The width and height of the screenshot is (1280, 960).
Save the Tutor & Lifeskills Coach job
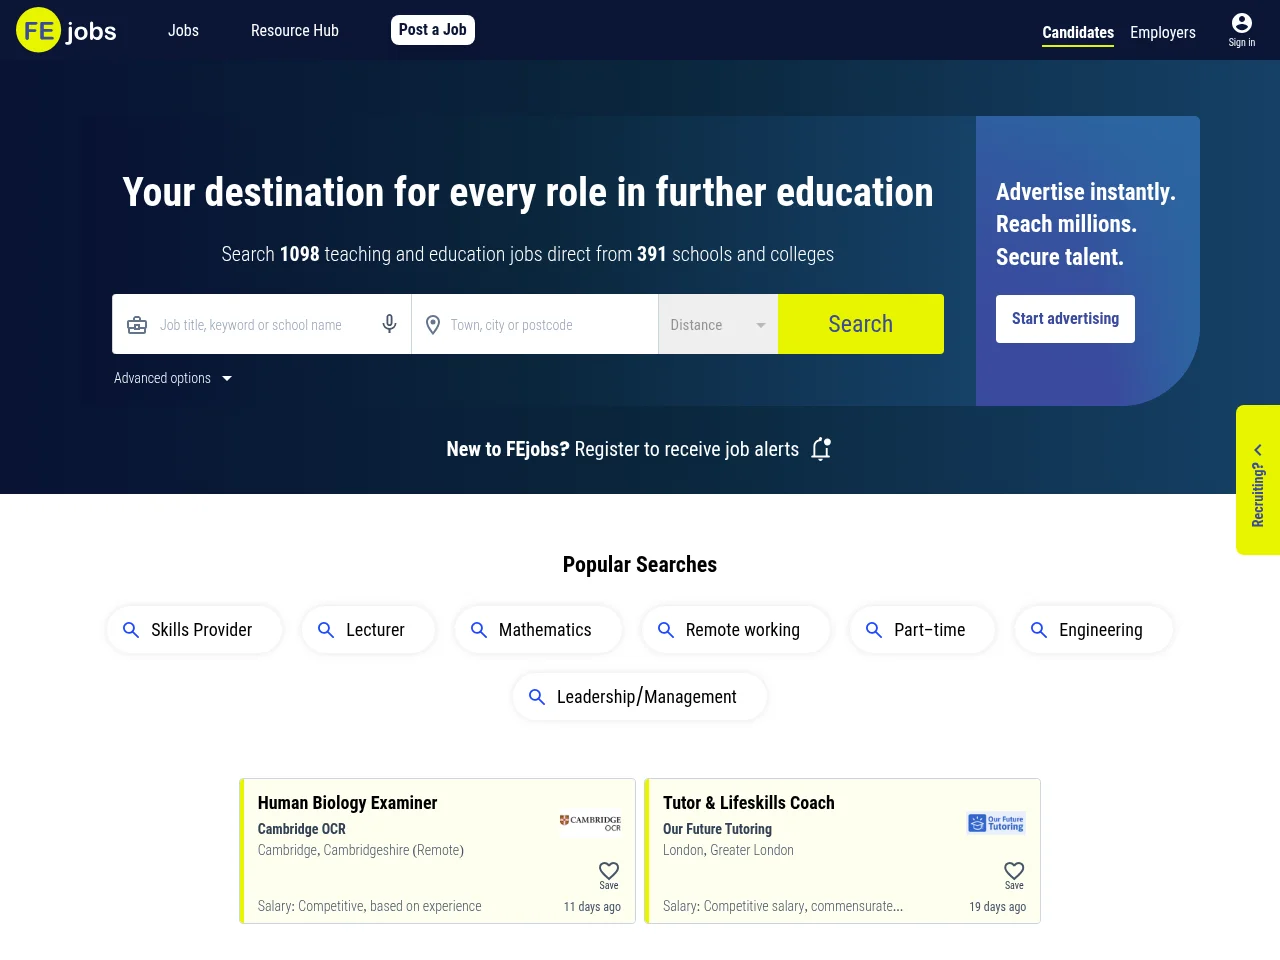coord(1014,875)
